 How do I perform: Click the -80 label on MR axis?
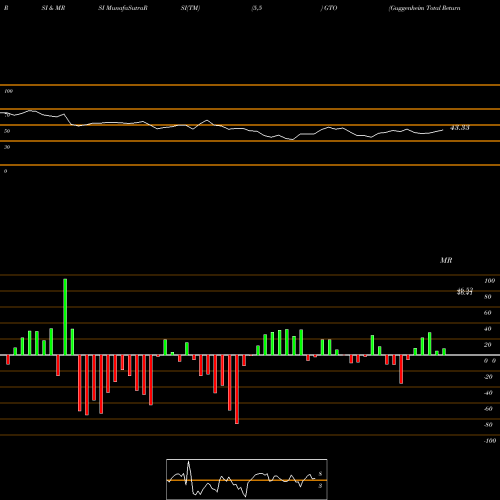[x=488, y=425]
